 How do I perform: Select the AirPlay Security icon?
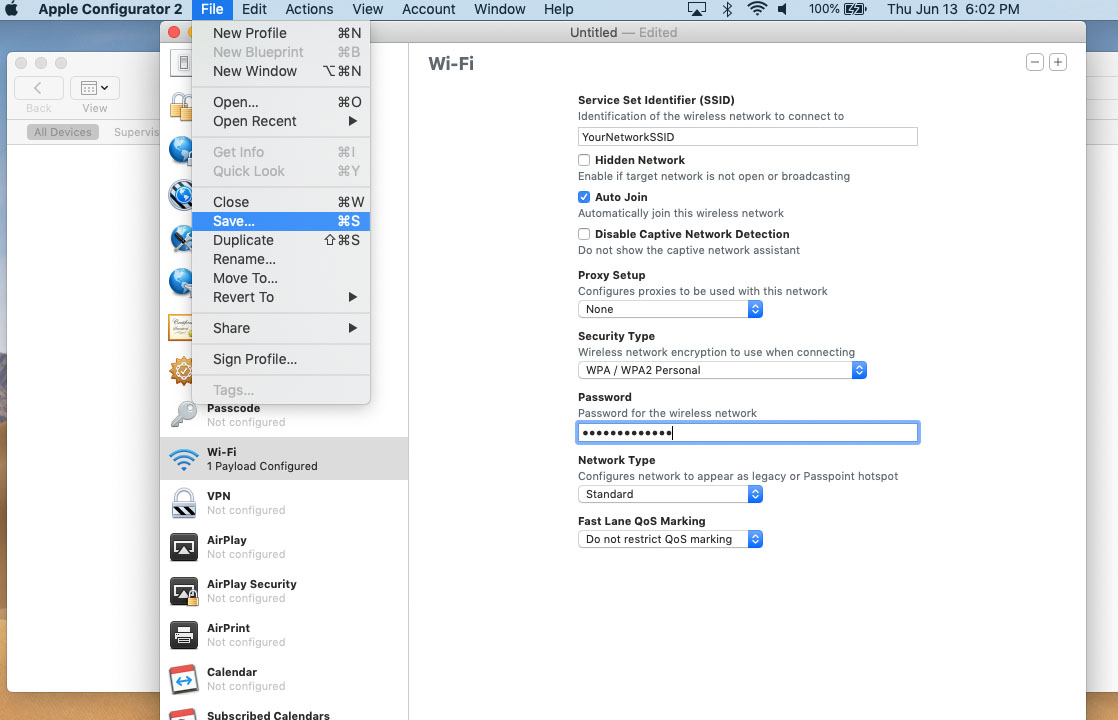click(184, 591)
